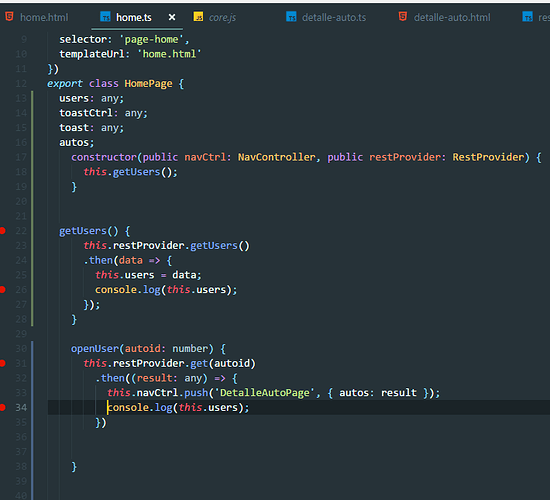Click the getUsers call on line 18

click(136, 172)
